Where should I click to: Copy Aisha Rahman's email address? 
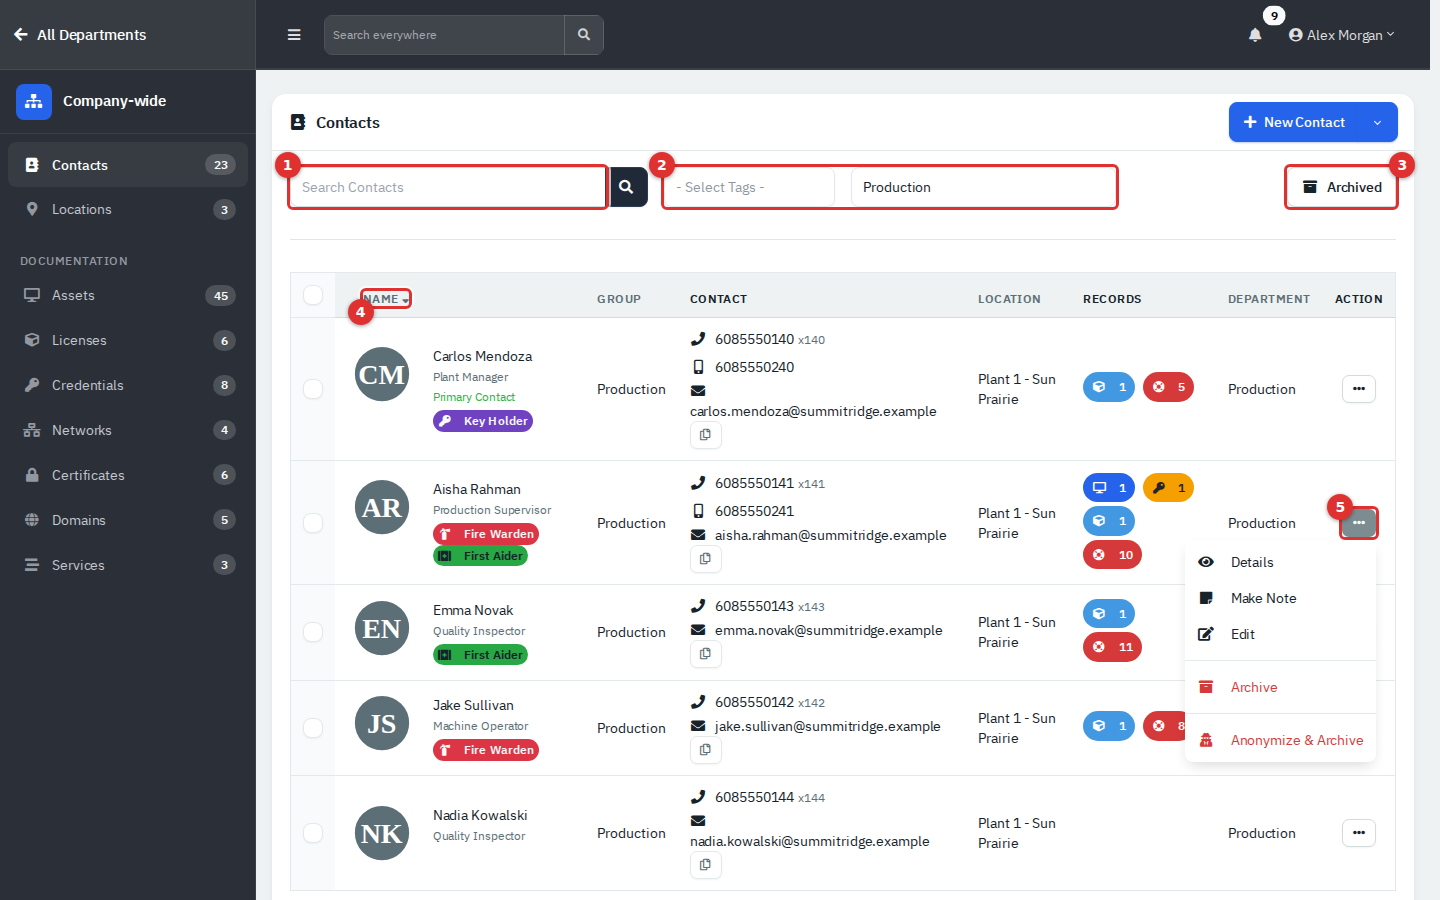click(x=706, y=559)
